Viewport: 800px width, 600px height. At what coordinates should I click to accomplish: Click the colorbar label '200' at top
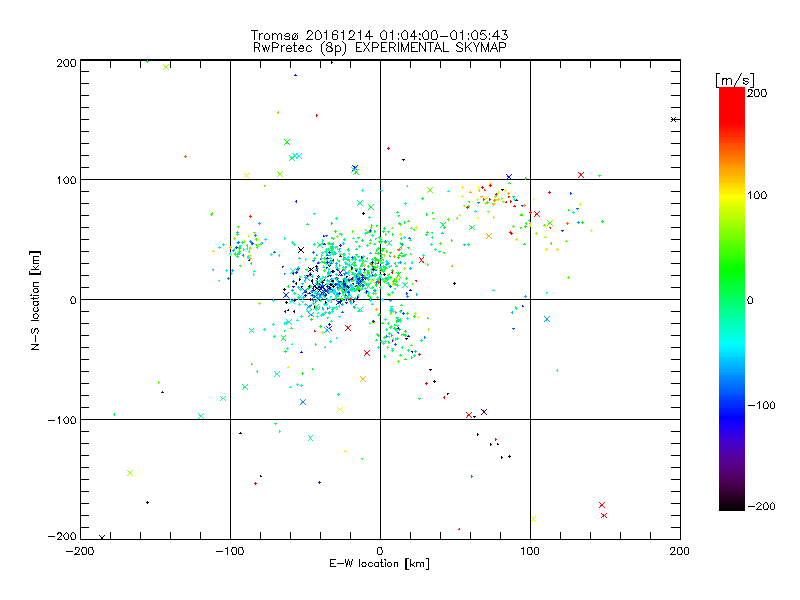757,93
